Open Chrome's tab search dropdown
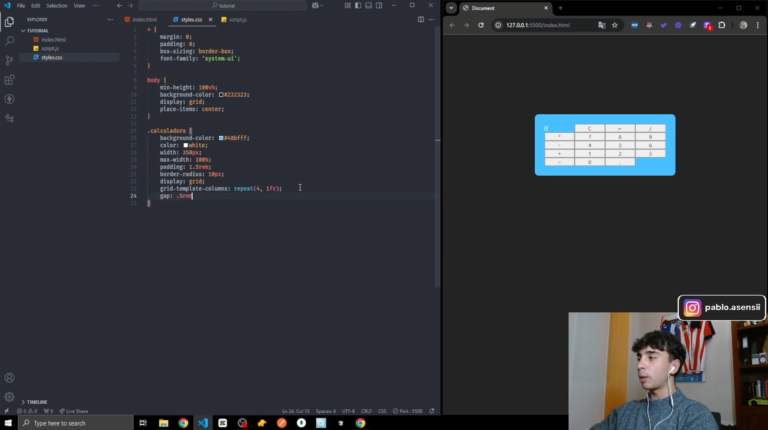 (x=451, y=8)
